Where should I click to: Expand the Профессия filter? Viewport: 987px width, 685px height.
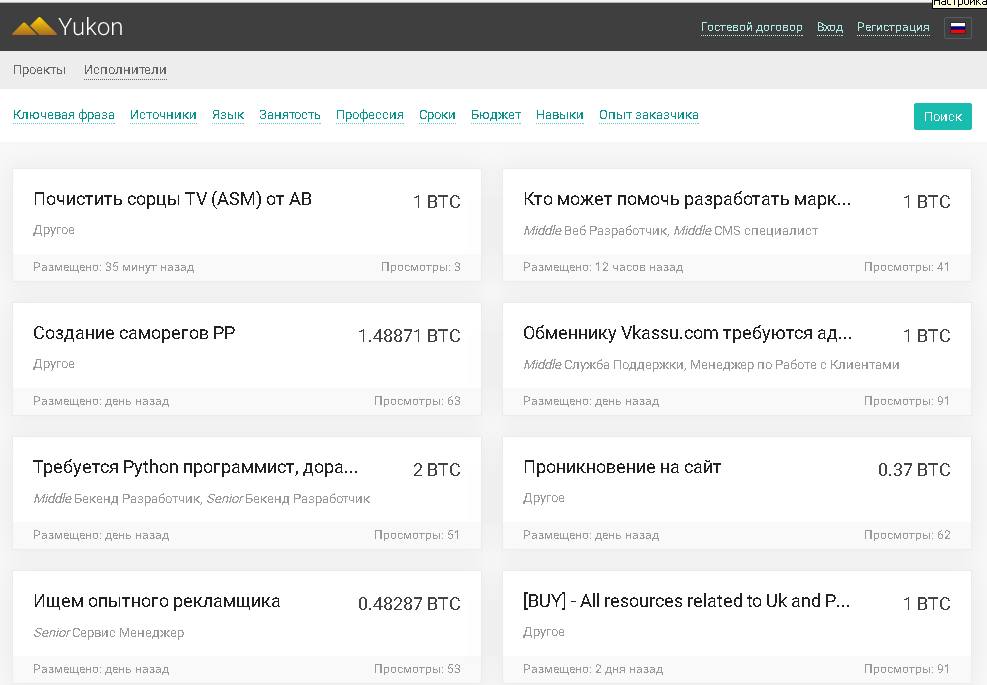pos(370,115)
